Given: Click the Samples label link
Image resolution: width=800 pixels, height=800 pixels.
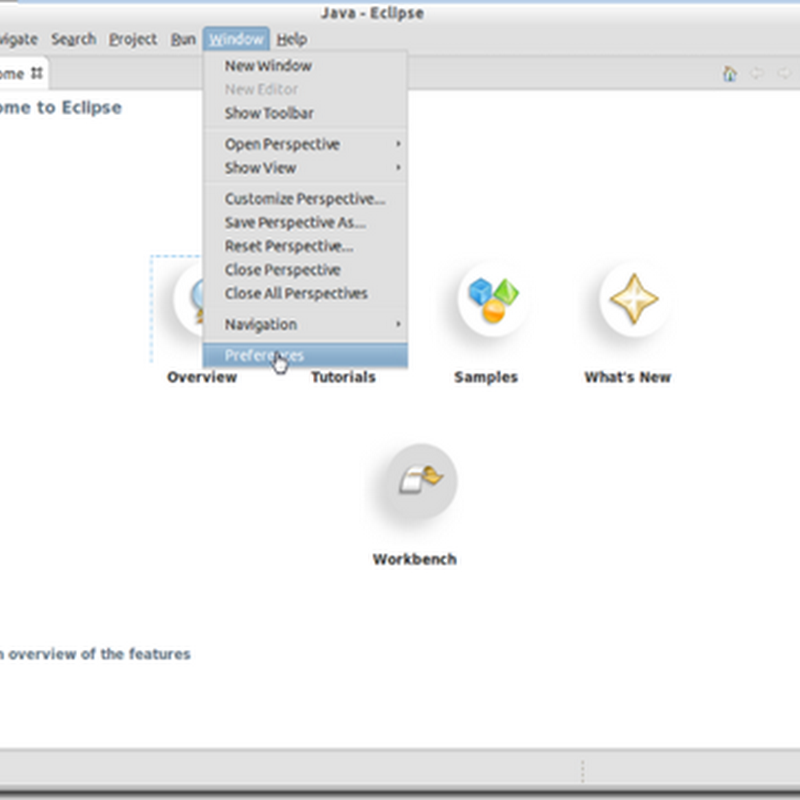Looking at the screenshot, I should click(486, 377).
